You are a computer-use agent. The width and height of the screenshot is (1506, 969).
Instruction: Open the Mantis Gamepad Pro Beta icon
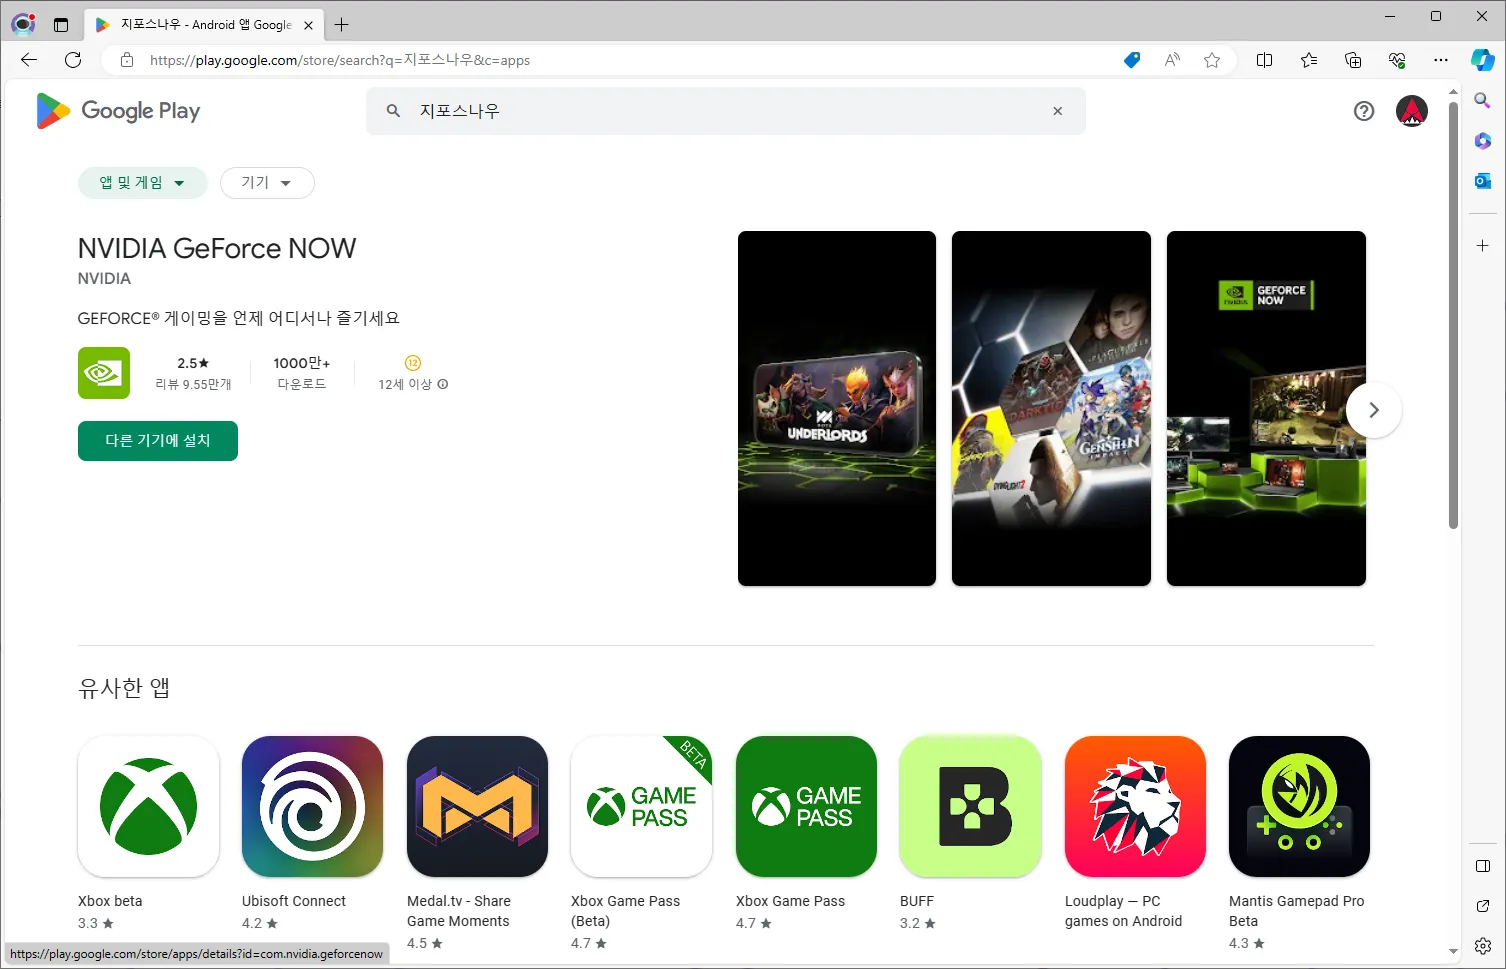[x=1299, y=807]
